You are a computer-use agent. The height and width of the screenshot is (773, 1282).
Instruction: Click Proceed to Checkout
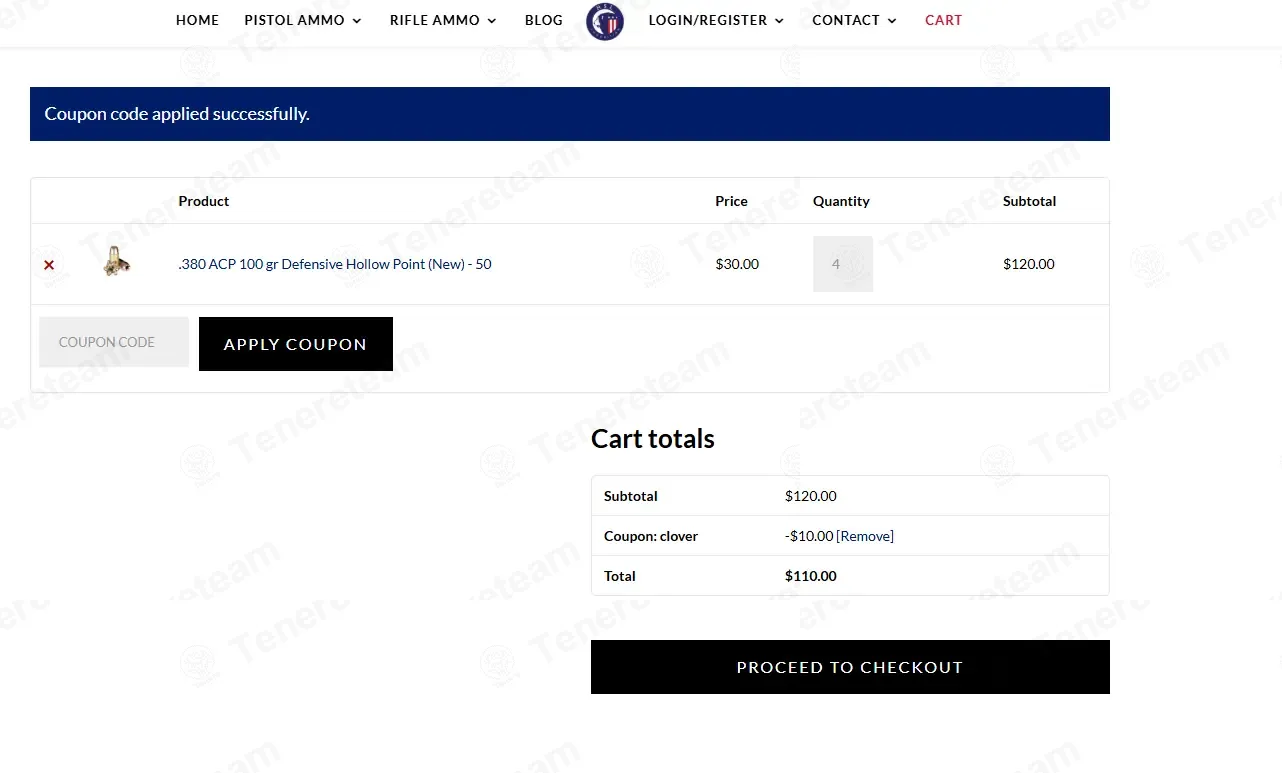[x=849, y=667]
